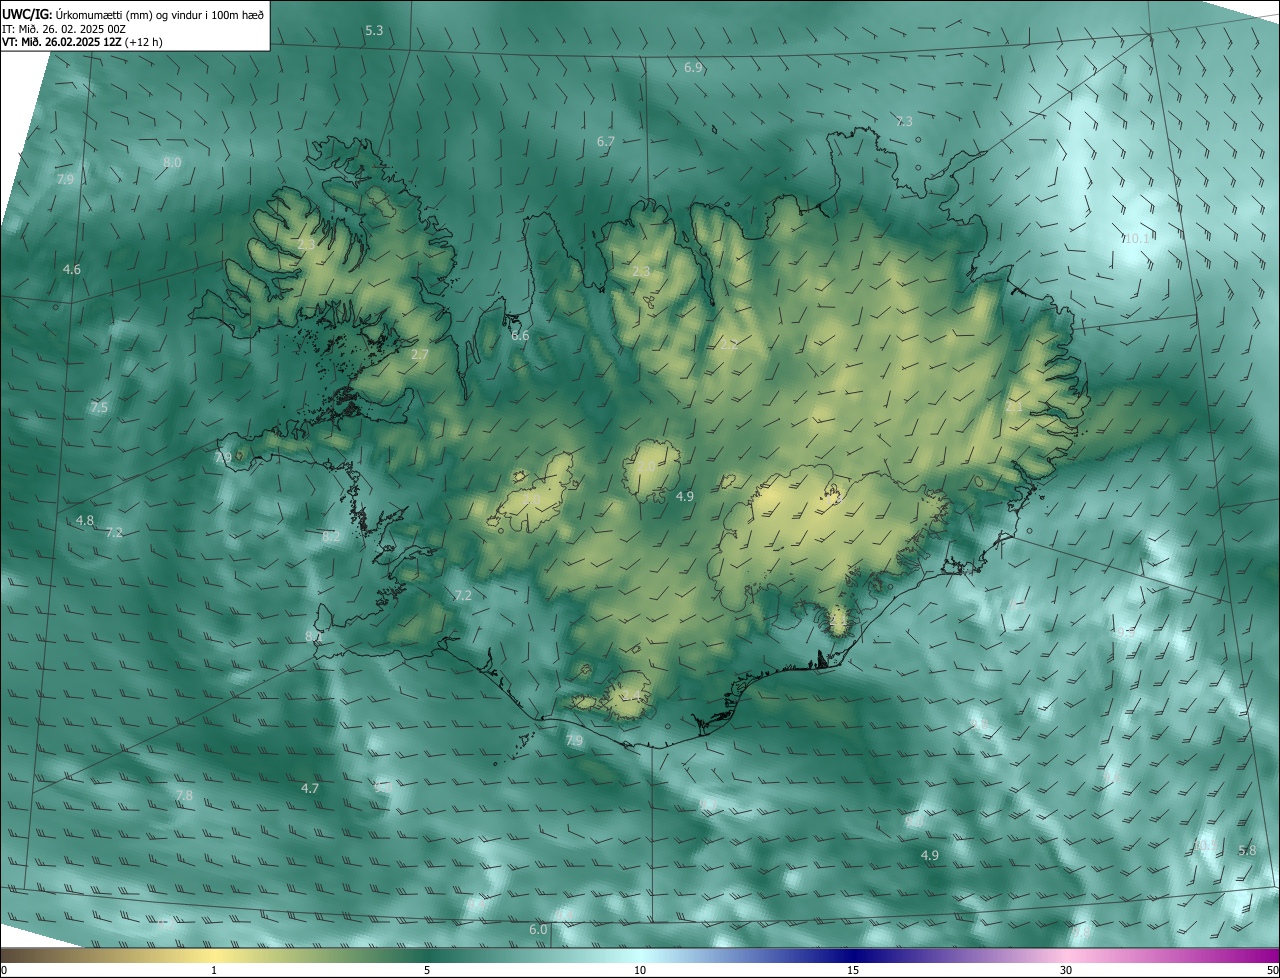This screenshot has width=1280, height=978.
Task: Click the color scale tick label '10'
Action: [640, 971]
